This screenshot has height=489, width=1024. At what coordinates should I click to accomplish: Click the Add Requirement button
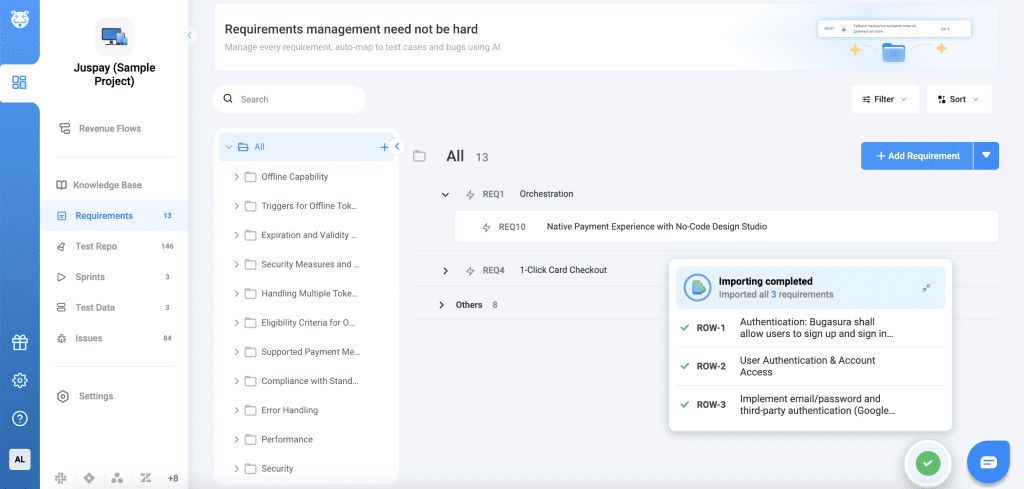pyautogui.click(x=917, y=155)
